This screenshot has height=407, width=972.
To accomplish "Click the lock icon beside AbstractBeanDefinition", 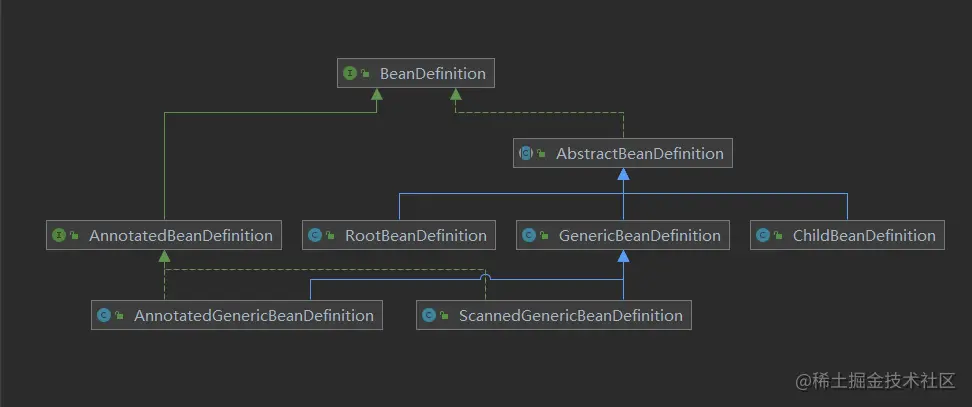I will point(541,154).
